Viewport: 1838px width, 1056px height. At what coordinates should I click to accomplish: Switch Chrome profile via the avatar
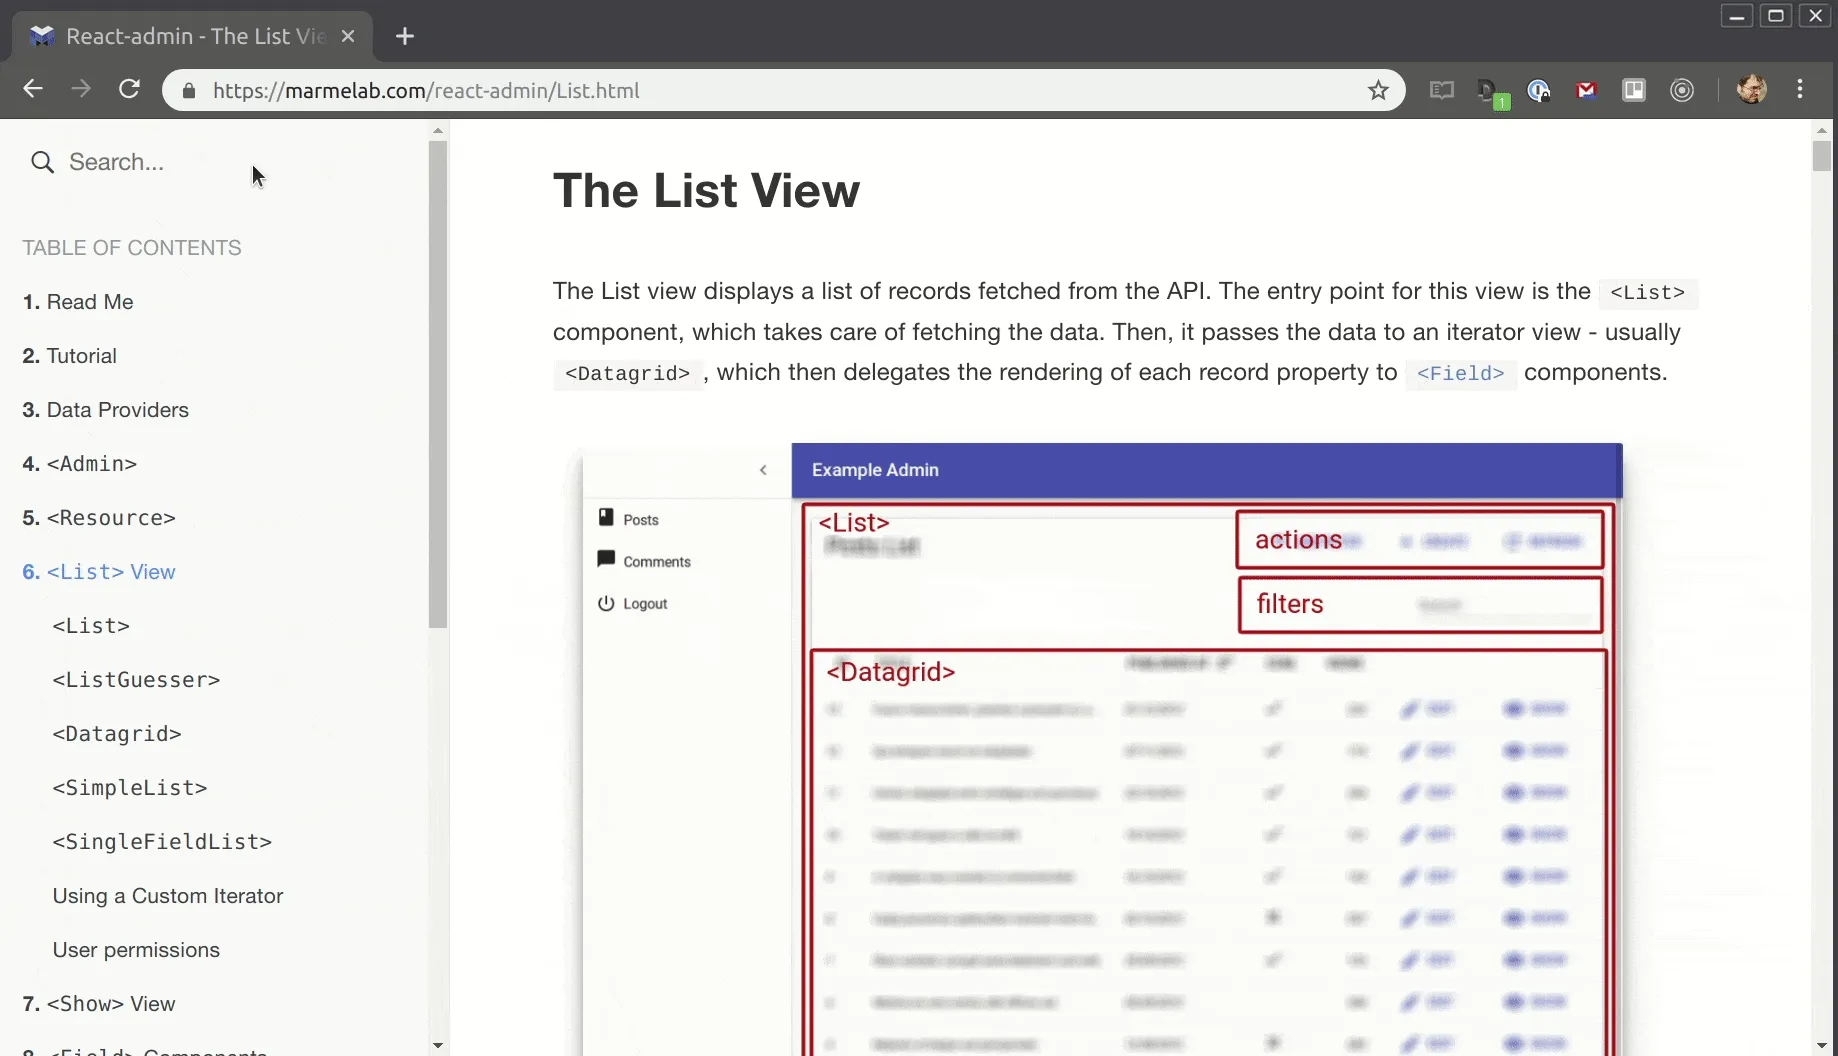tap(1753, 90)
